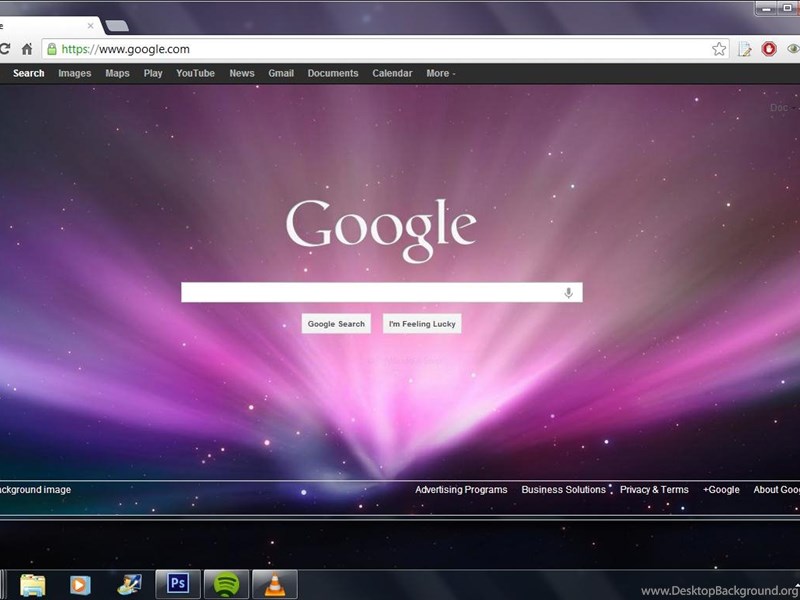Image resolution: width=800 pixels, height=600 pixels.
Task: Reload the page with the refresh icon
Action: pos(4,49)
